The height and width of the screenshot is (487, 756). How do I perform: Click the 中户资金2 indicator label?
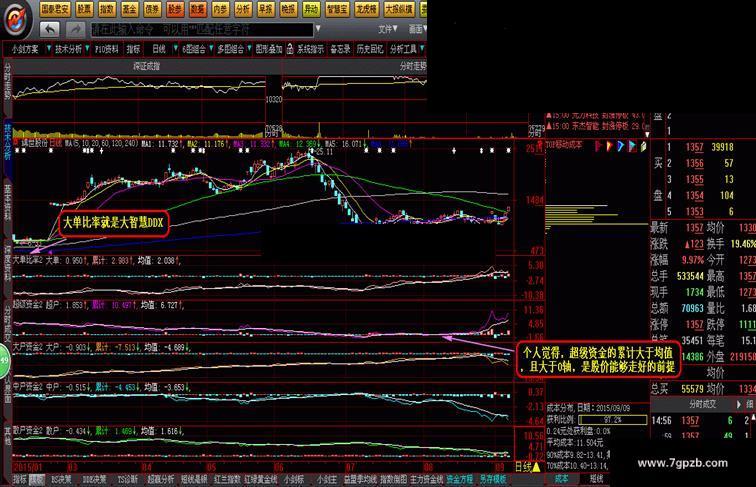click(x=28, y=387)
